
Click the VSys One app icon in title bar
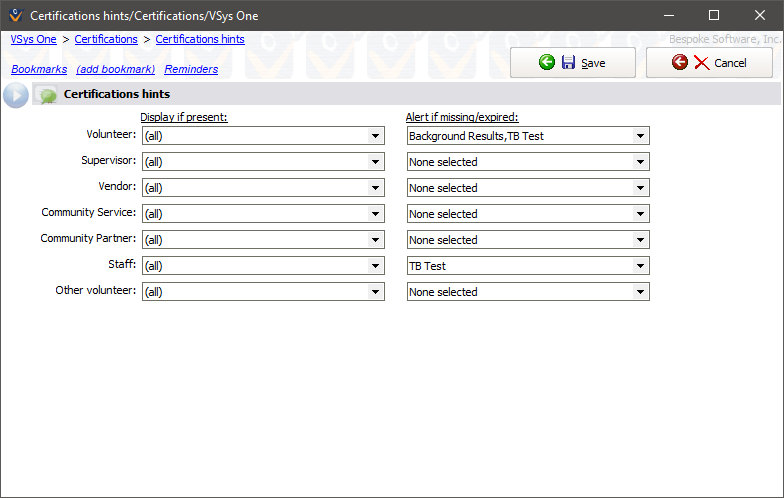[15, 16]
